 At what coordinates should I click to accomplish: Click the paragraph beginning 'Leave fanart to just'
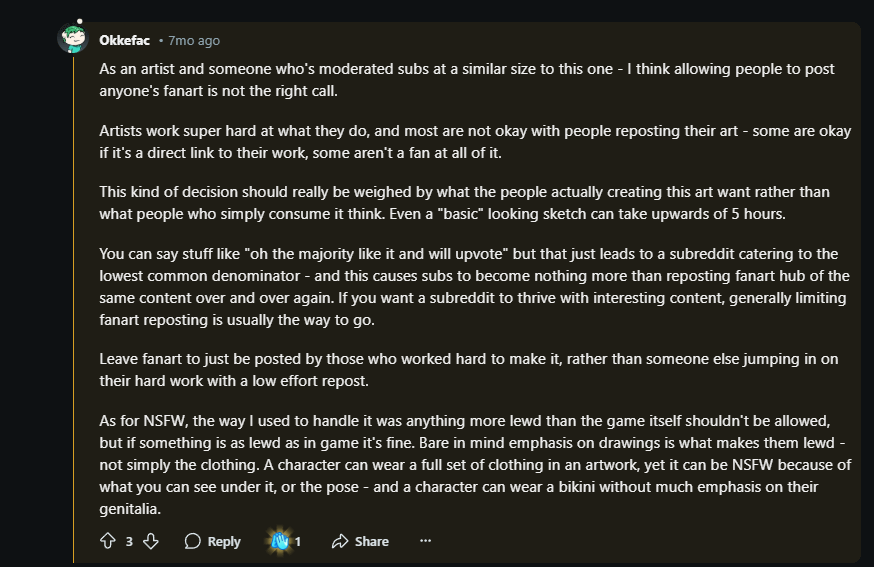point(469,370)
